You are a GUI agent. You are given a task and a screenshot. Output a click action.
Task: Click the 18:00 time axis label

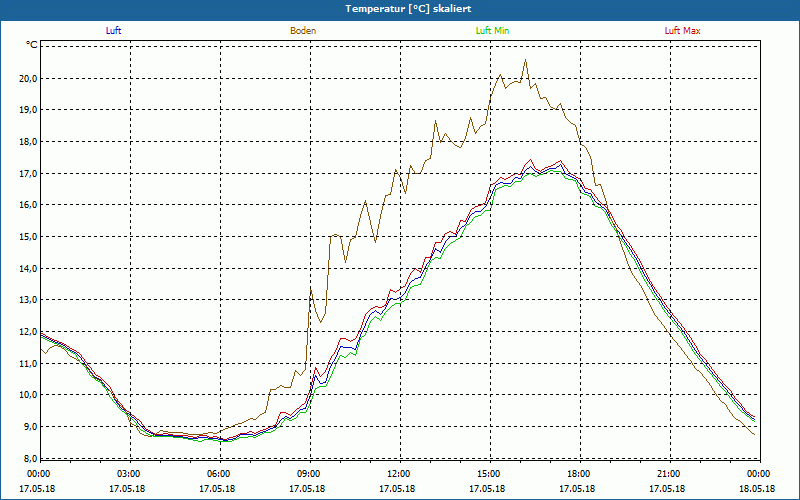pos(580,474)
